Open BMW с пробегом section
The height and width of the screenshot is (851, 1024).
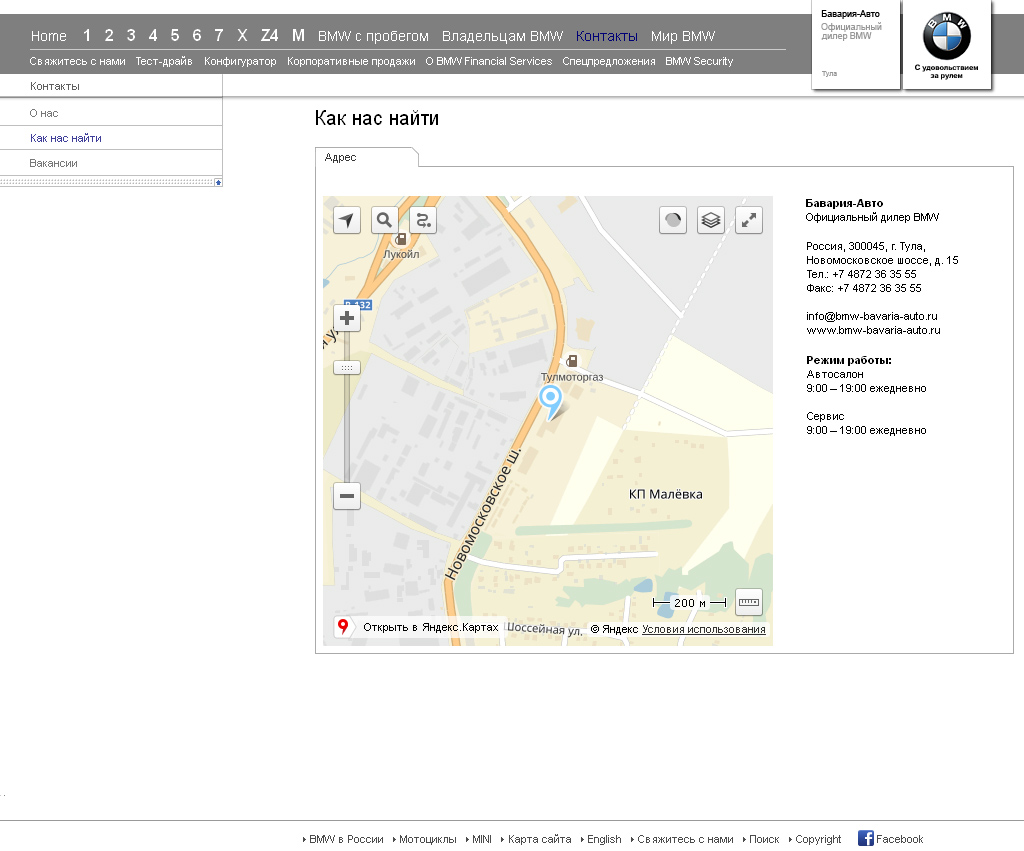click(x=373, y=36)
